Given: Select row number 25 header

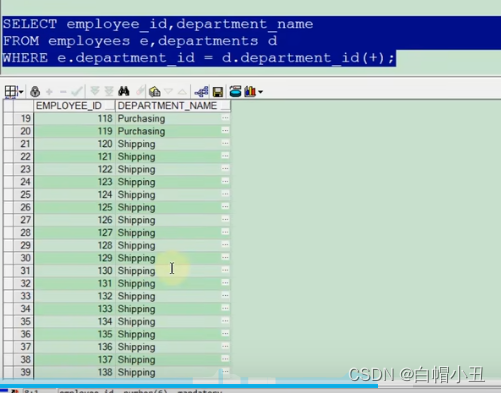Looking at the screenshot, I should click(23, 194).
